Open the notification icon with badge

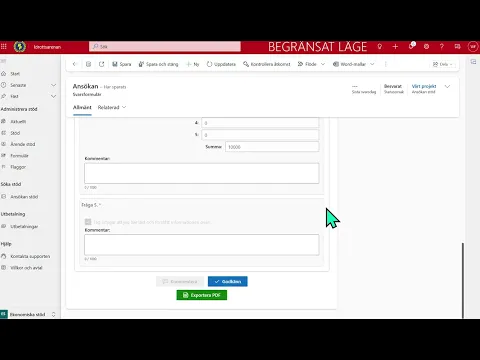411,46
